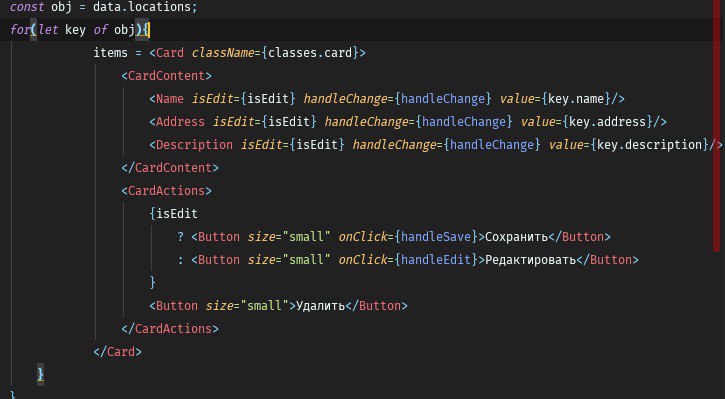Click the 'const' keyword on the first line
The height and width of the screenshot is (399, 725).
point(27,7)
